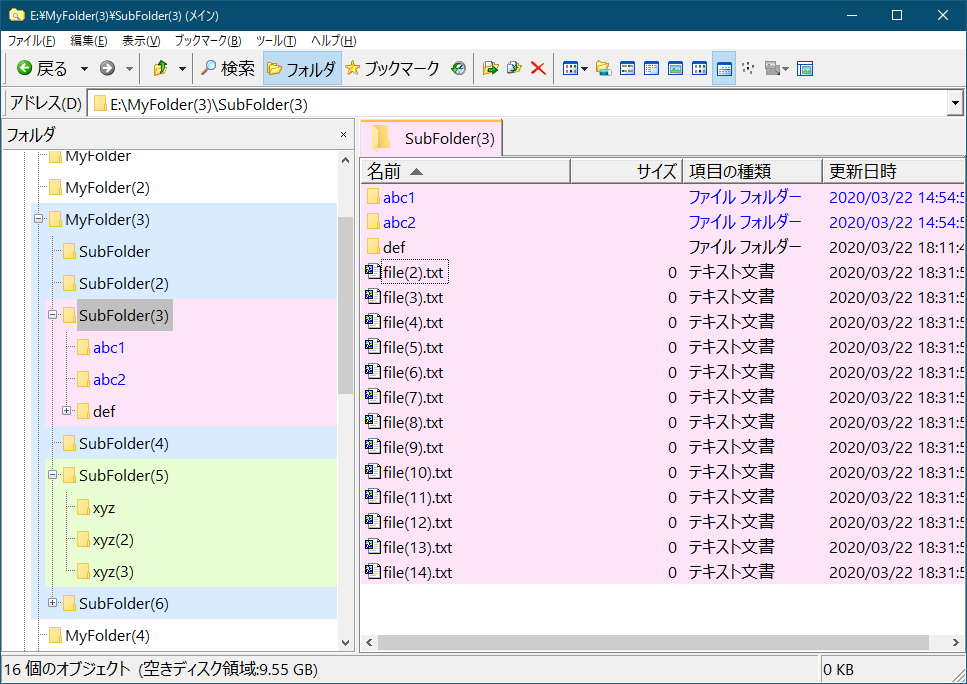Expand the def folder in tree
The width and height of the screenshot is (967, 684).
[67, 411]
